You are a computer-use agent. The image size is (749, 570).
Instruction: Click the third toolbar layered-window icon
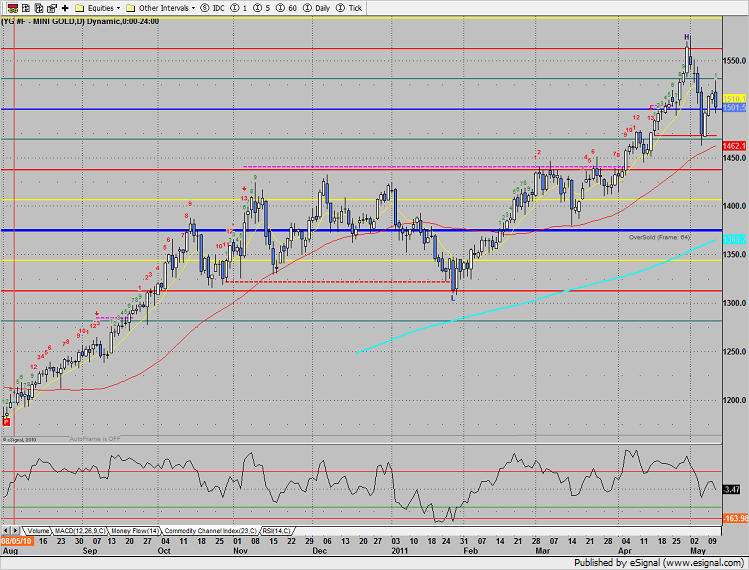click(39, 8)
